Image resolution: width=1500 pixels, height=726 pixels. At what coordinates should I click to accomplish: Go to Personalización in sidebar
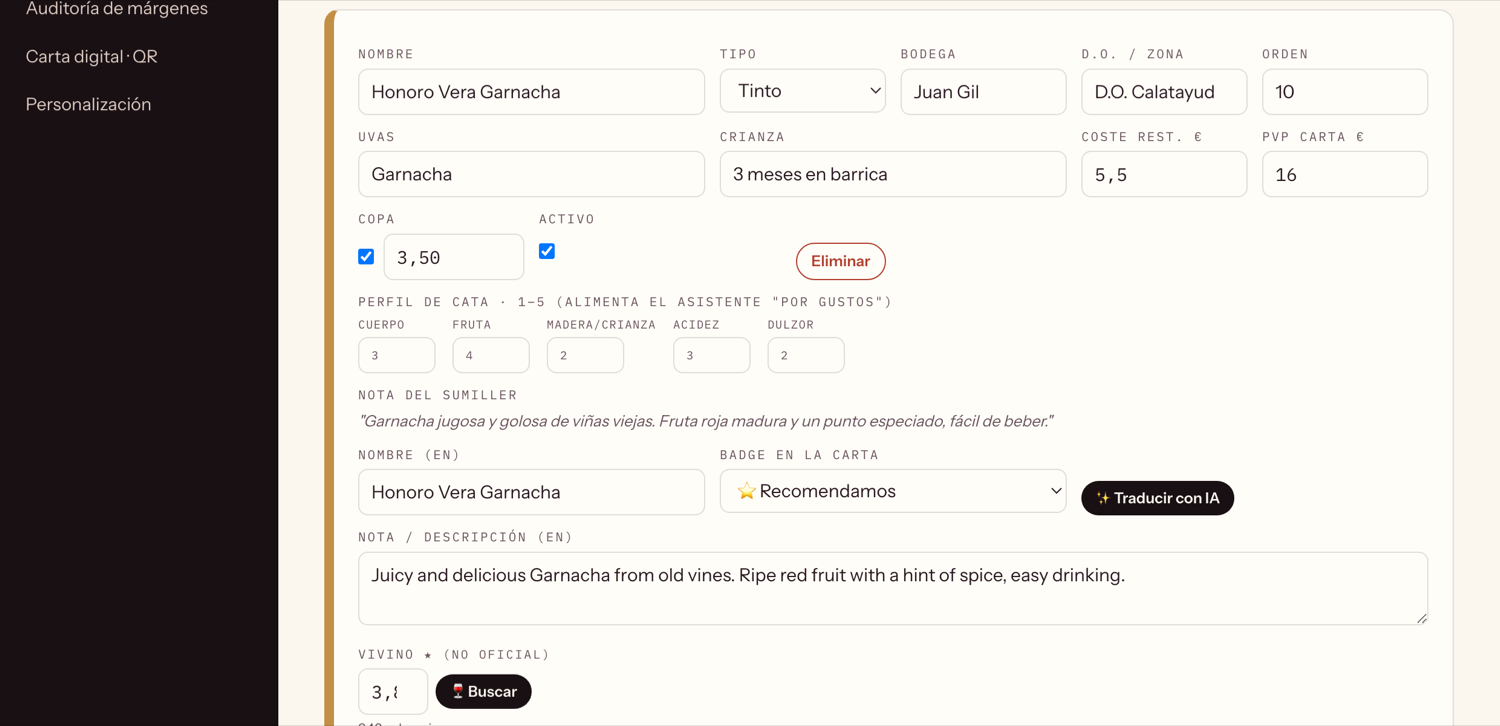tap(88, 104)
